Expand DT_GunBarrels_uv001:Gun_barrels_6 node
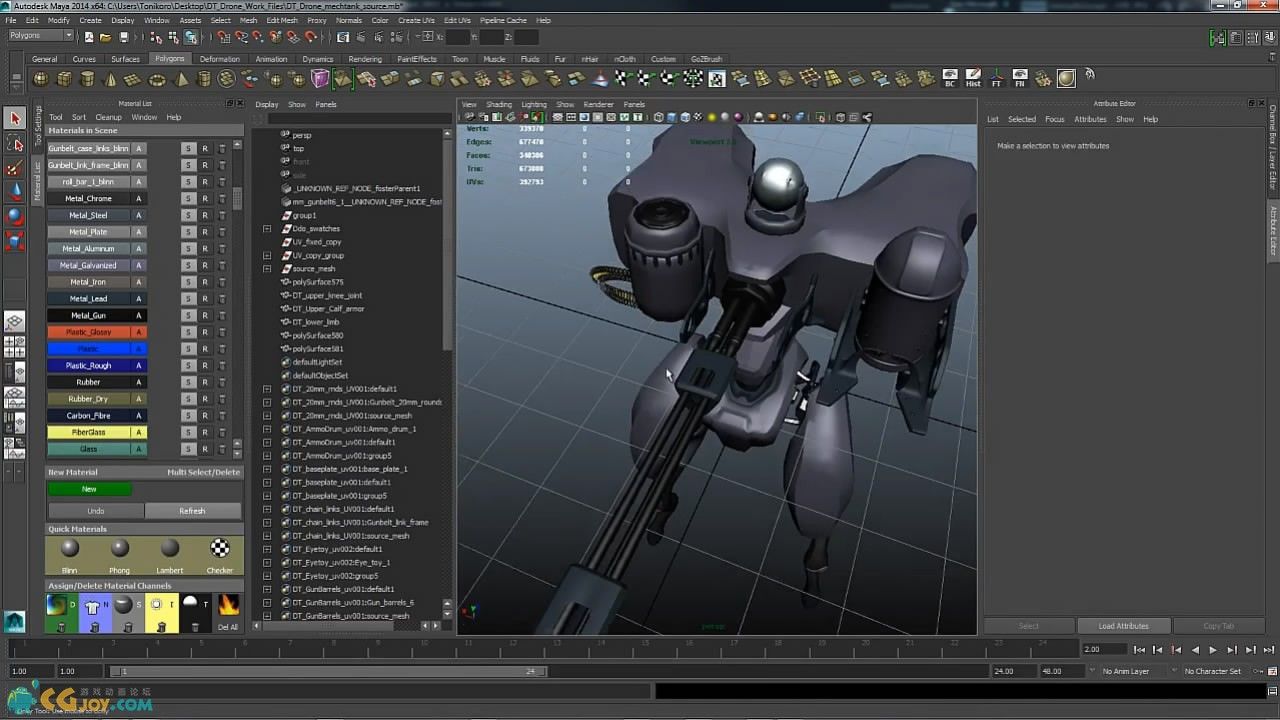1280x720 pixels. 267,602
